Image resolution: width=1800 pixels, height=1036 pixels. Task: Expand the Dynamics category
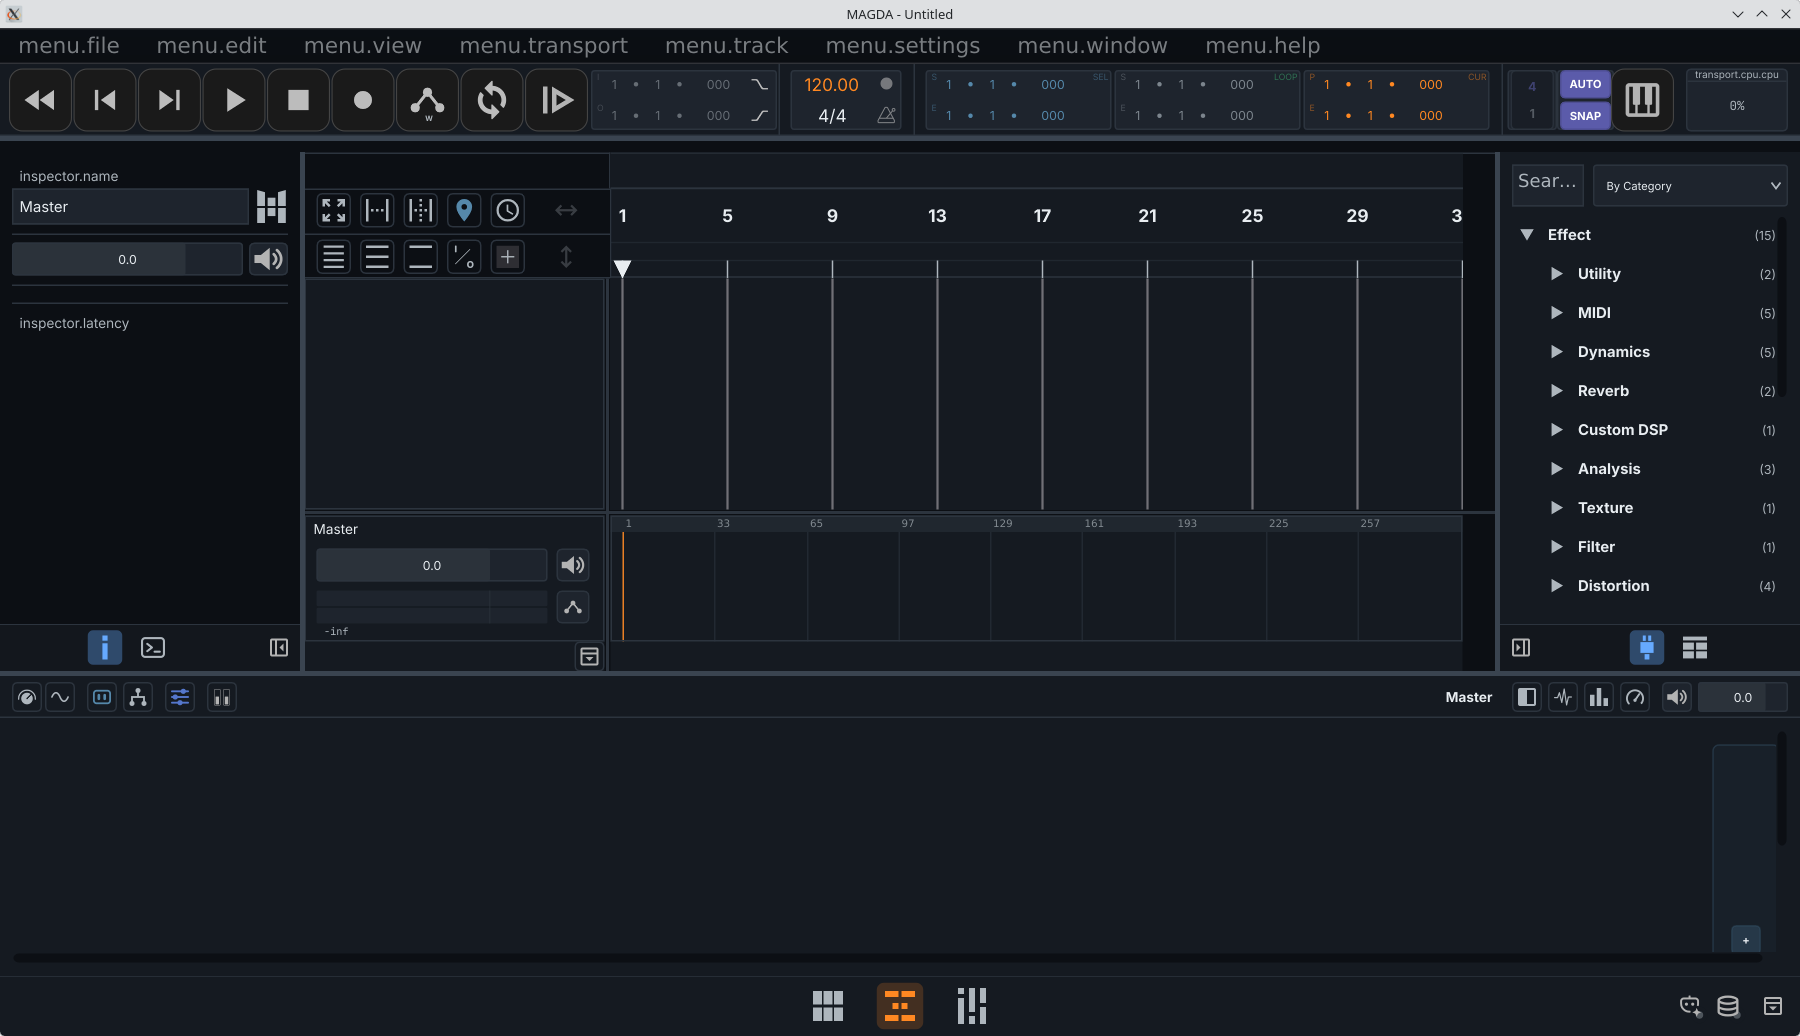coord(1557,352)
